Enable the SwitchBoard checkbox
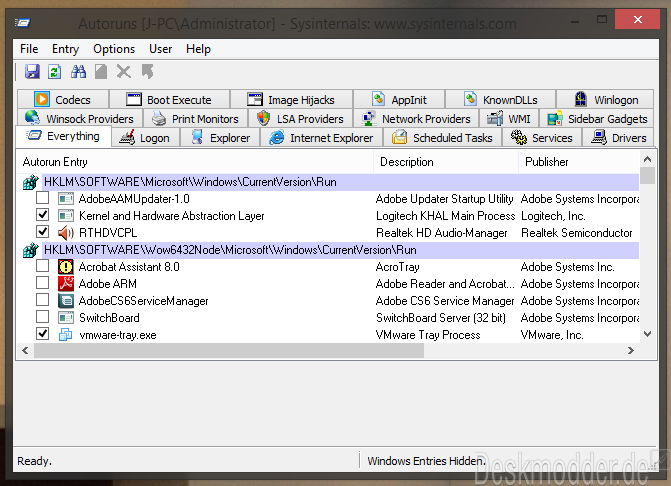 [42, 317]
